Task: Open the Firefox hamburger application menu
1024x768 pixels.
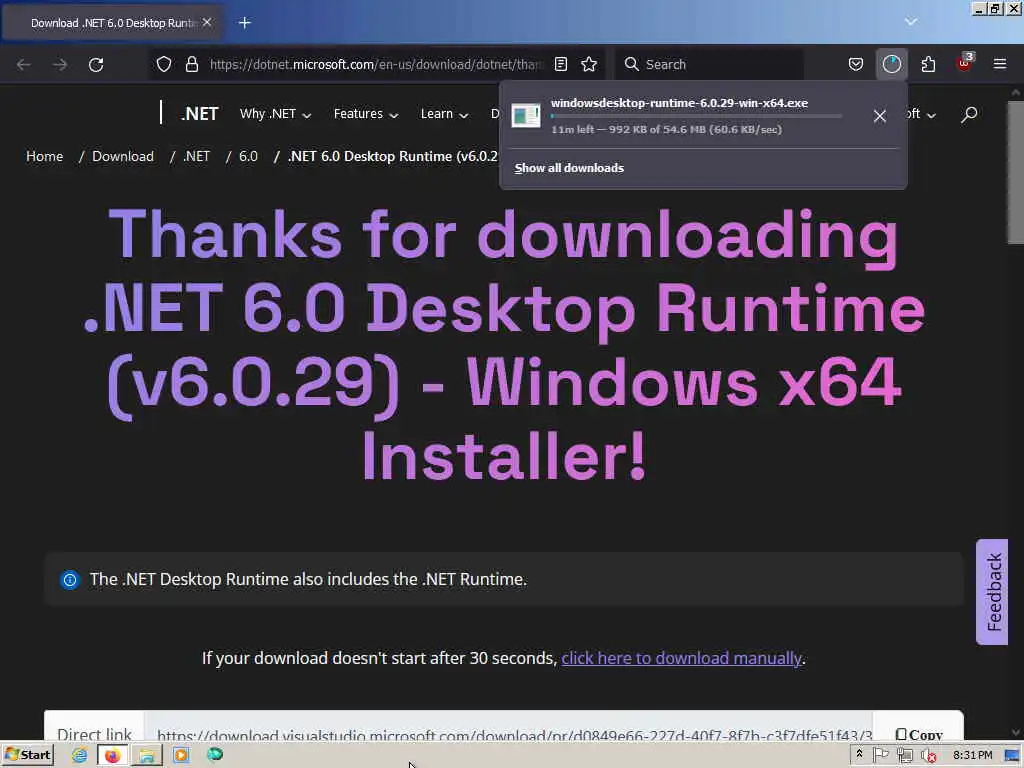Action: click(1000, 64)
